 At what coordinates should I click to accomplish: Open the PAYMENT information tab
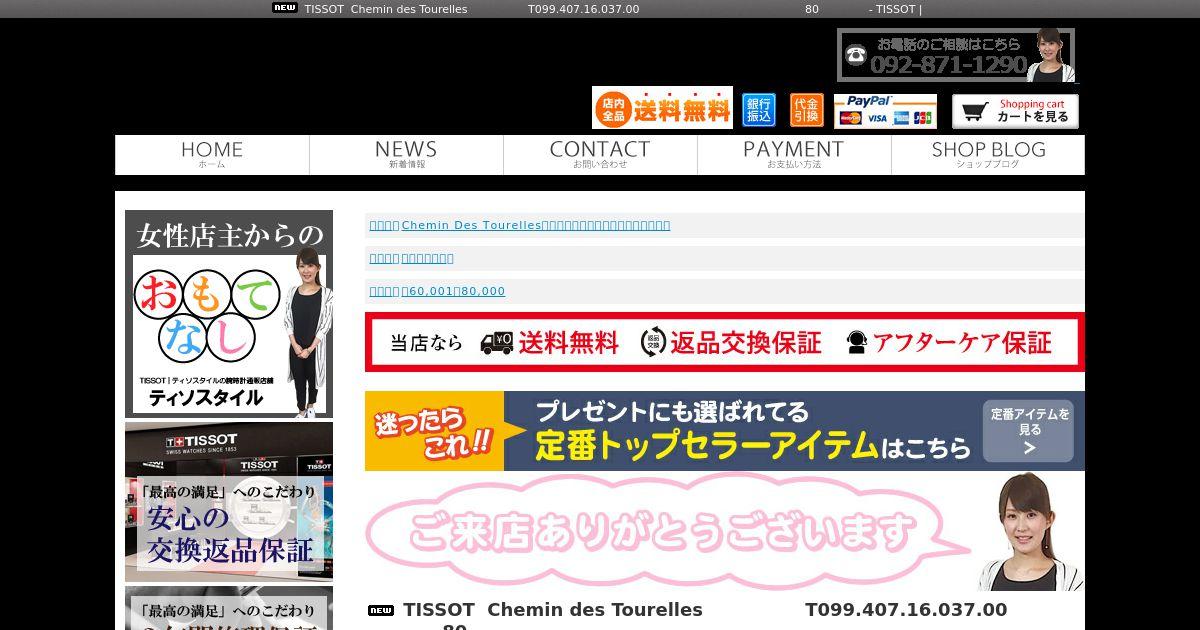[x=794, y=155]
